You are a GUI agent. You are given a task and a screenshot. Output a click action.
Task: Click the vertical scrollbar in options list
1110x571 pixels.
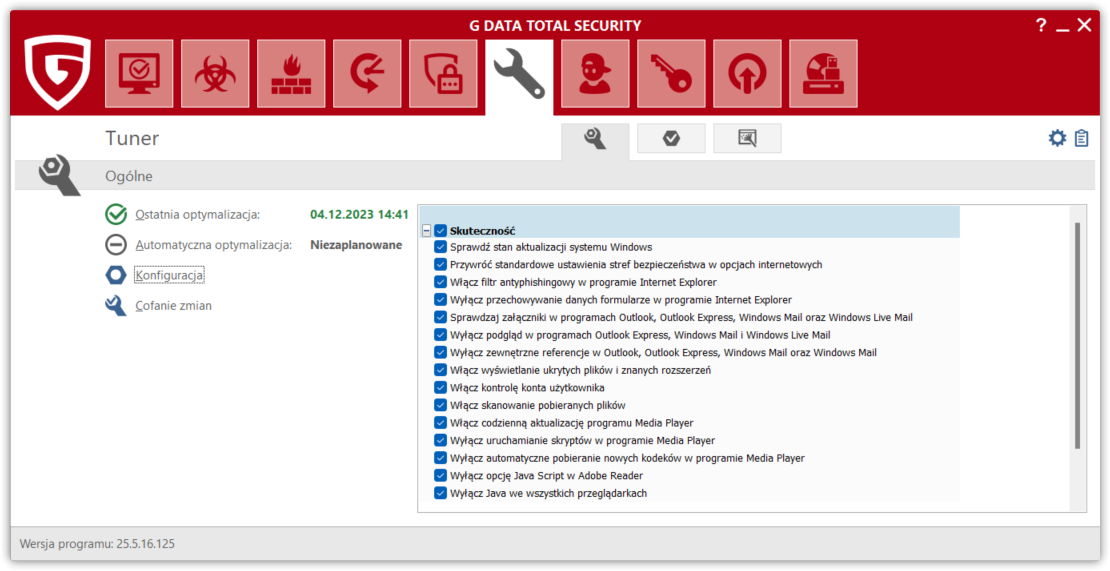click(1077, 335)
